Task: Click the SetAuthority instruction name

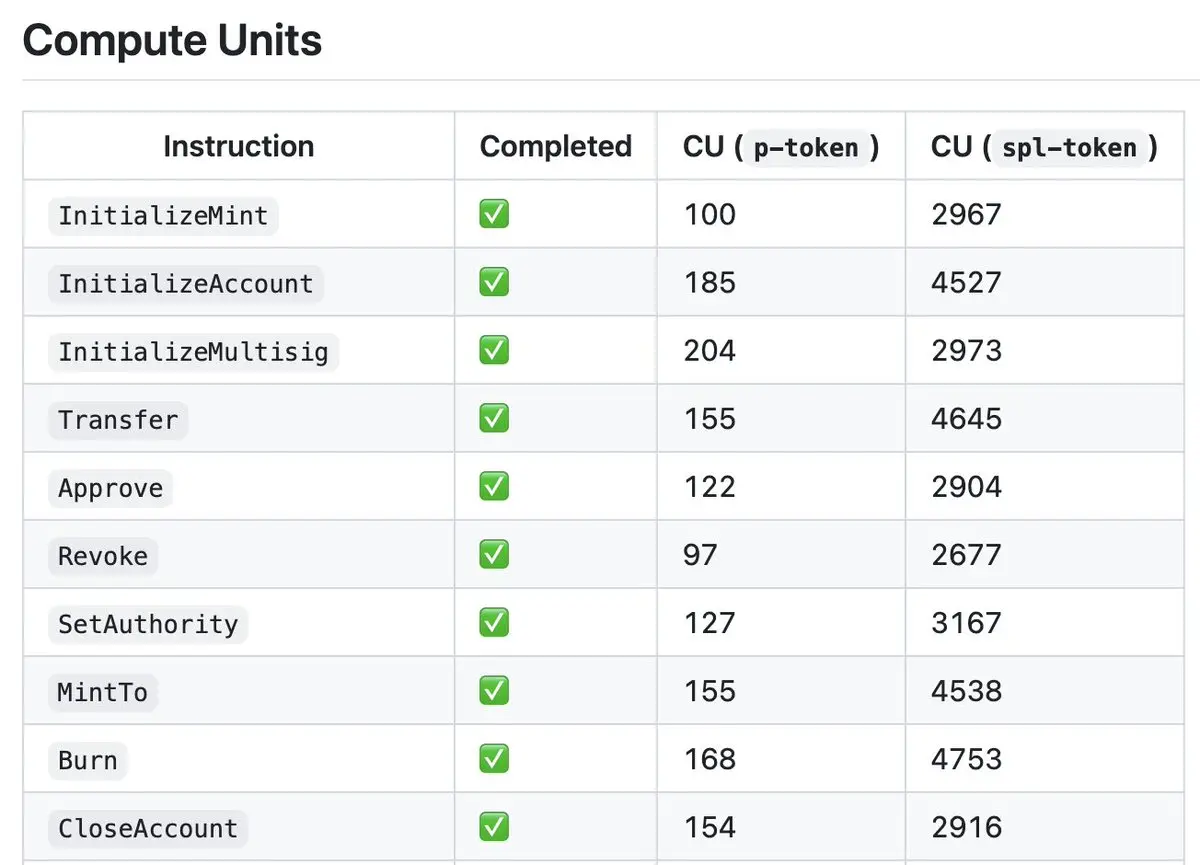Action: [x=148, y=624]
